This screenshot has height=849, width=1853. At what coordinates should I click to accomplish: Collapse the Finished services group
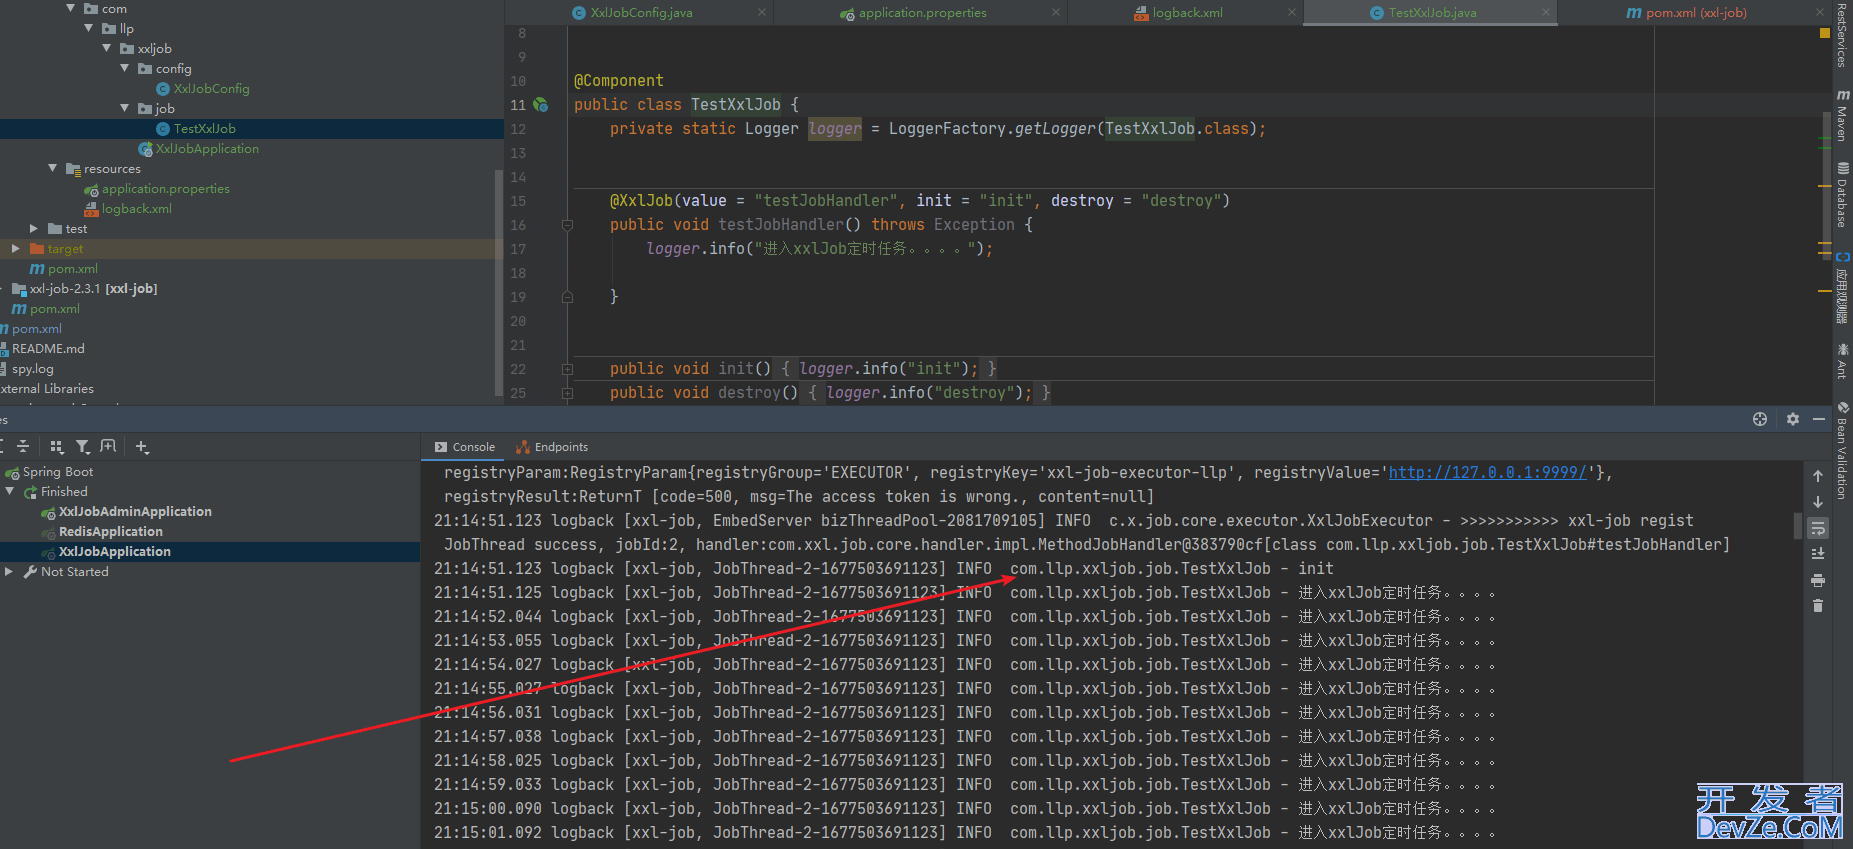10,491
